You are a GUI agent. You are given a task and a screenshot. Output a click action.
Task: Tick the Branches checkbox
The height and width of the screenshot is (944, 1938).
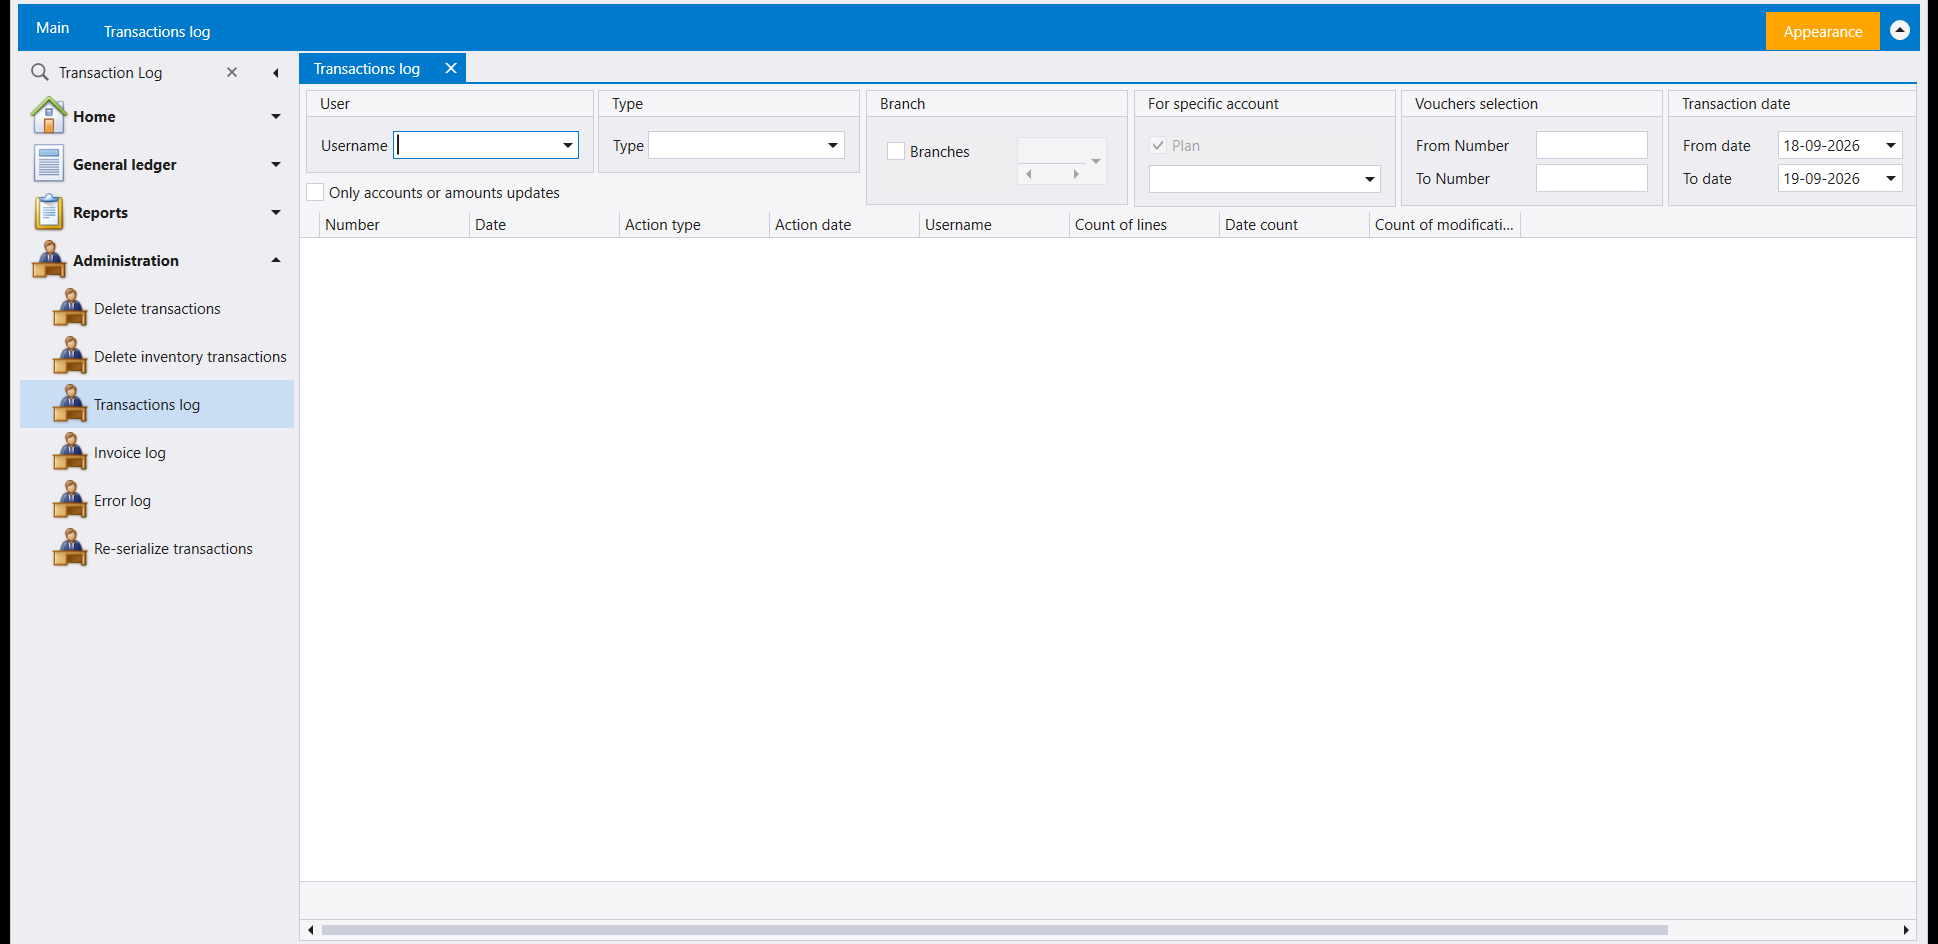pos(896,151)
